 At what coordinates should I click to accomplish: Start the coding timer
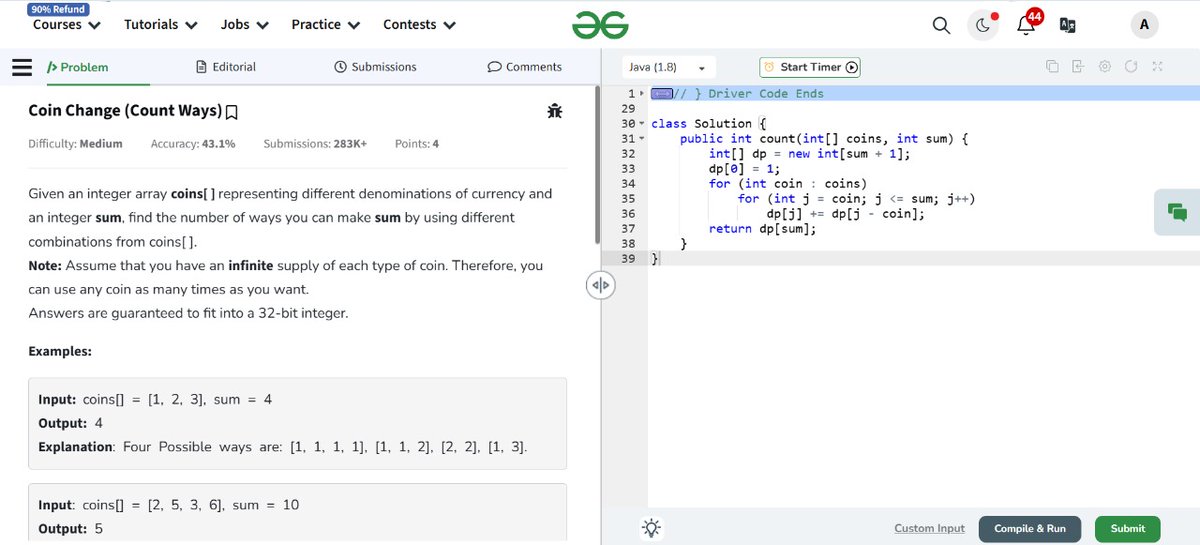click(x=810, y=67)
